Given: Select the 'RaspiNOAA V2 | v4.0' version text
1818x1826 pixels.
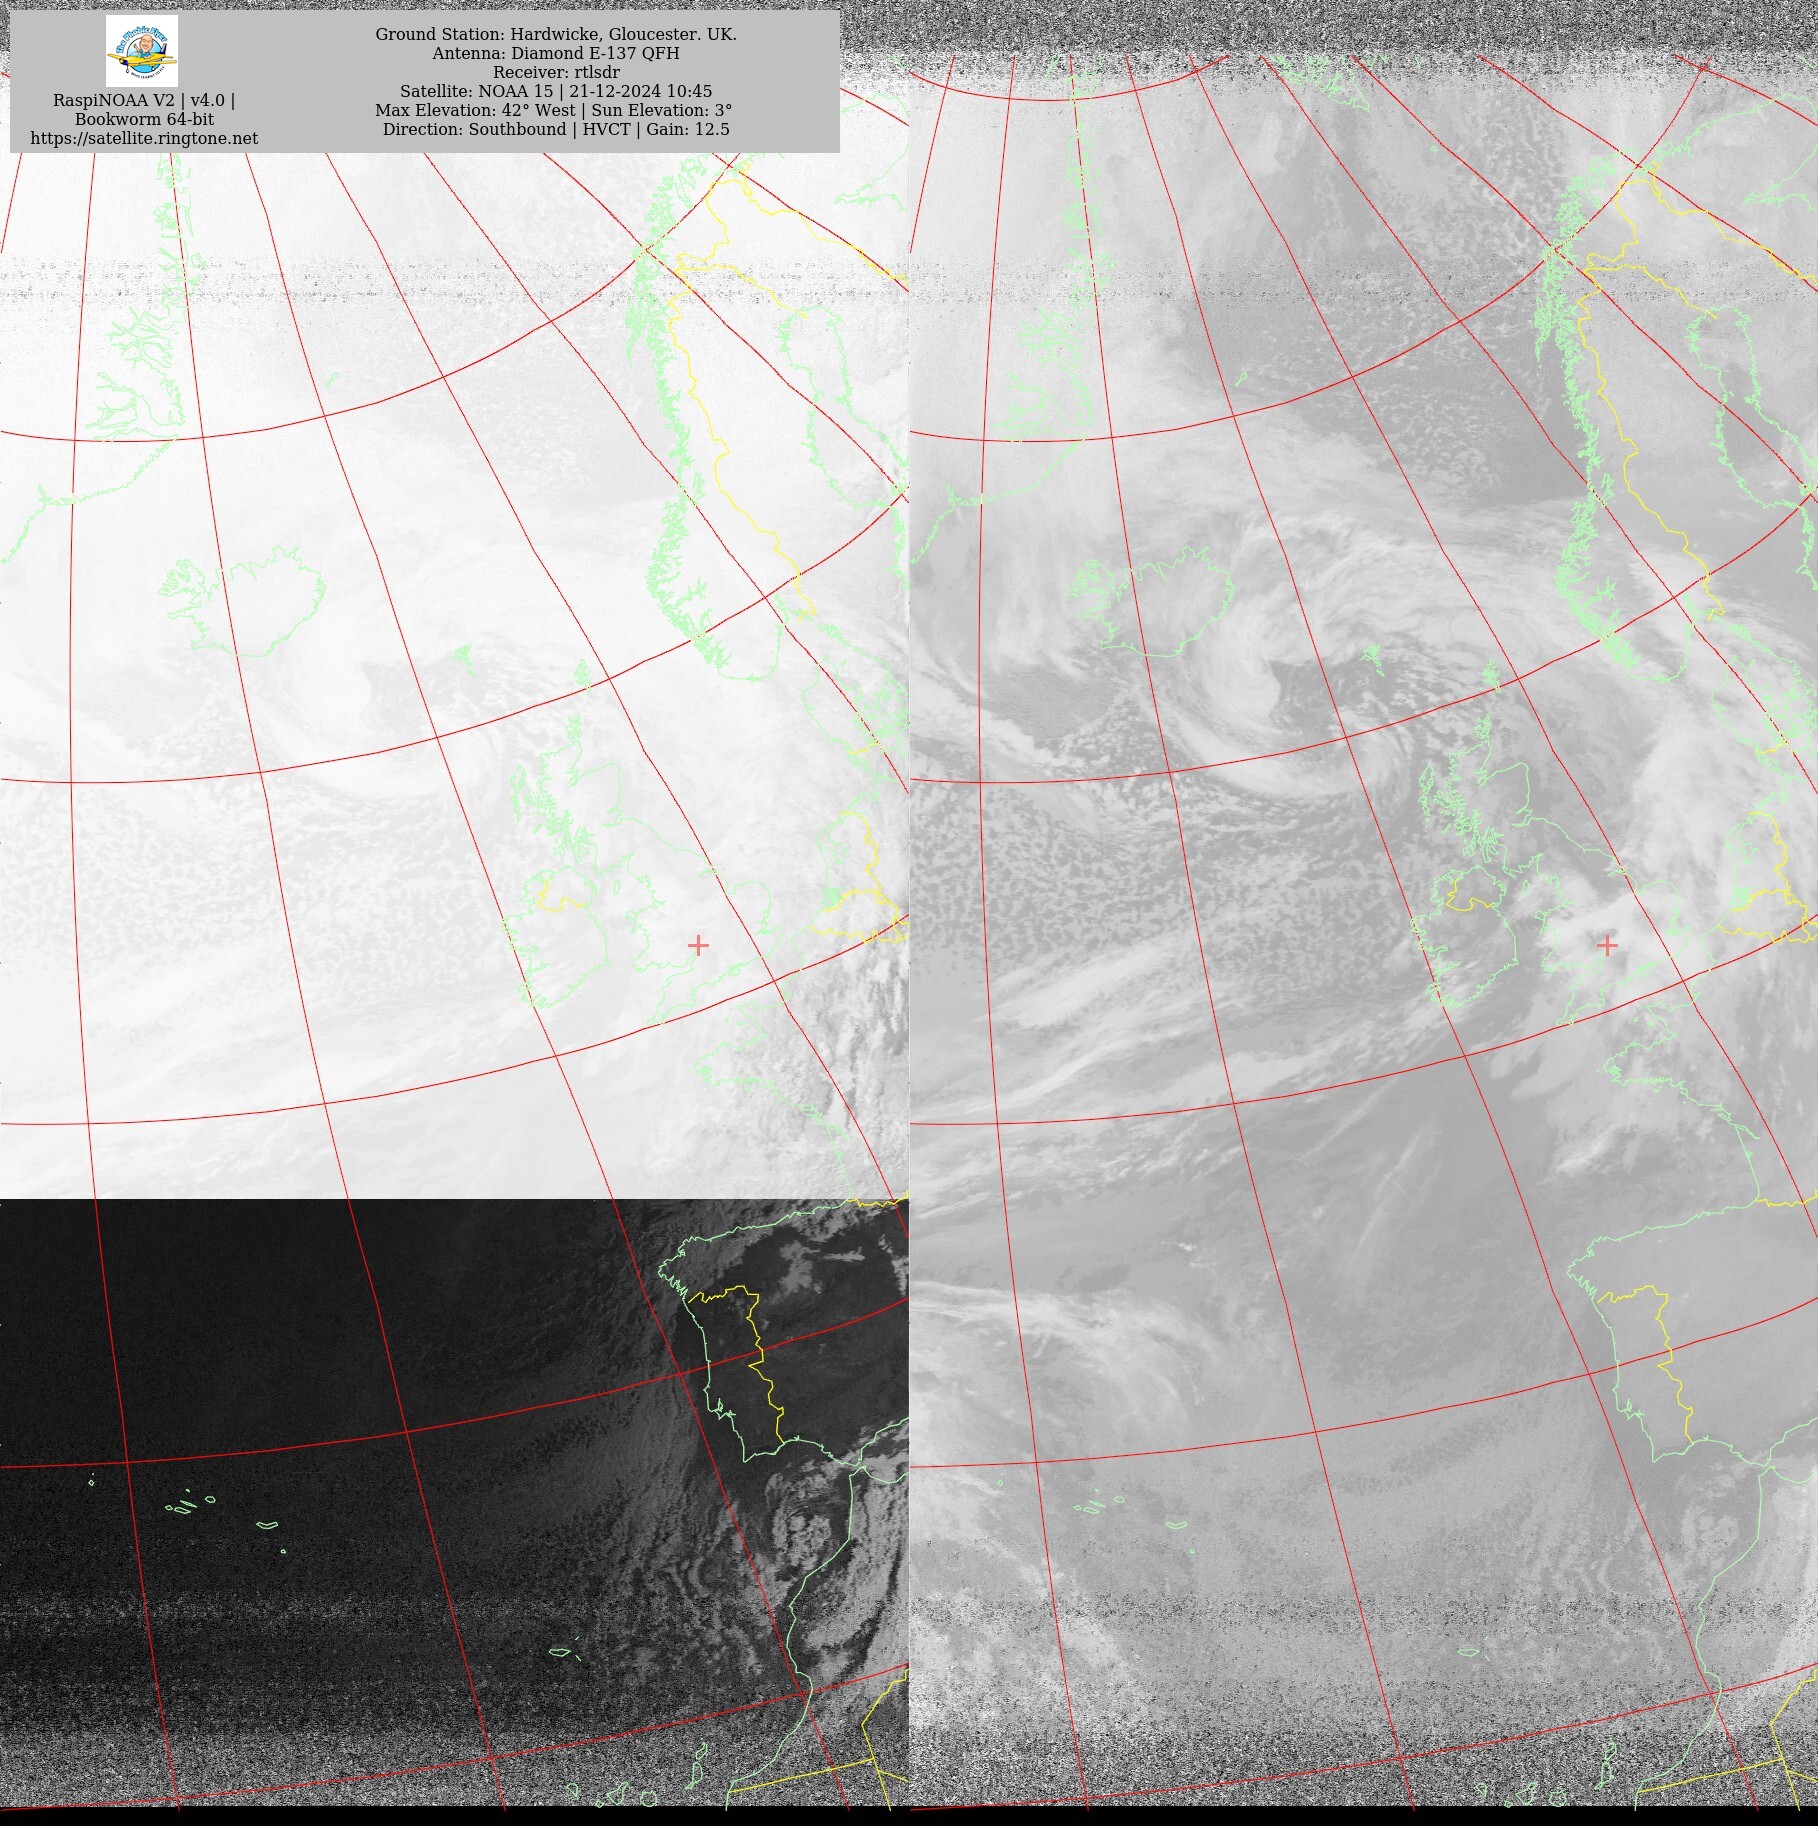Looking at the screenshot, I should [x=144, y=100].
